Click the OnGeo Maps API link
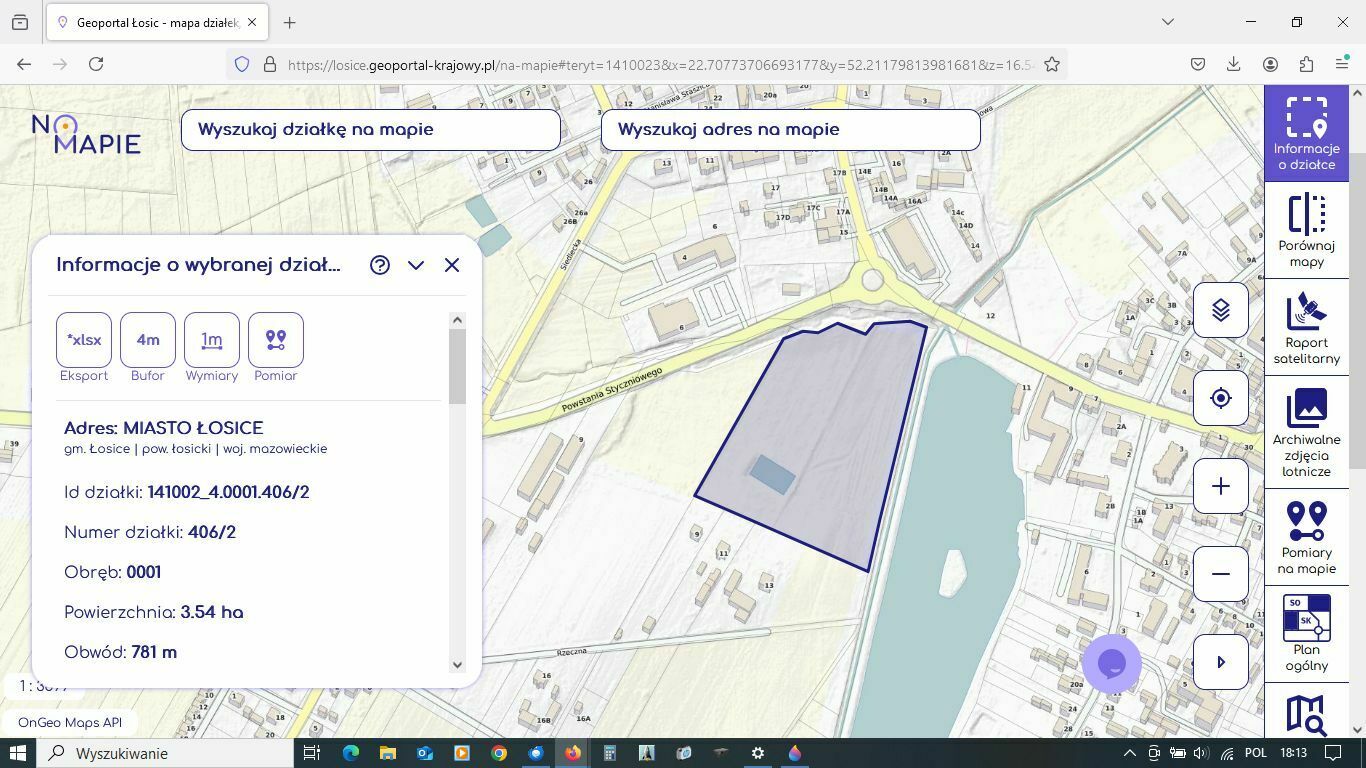Image resolution: width=1366 pixels, height=768 pixels. (70, 722)
